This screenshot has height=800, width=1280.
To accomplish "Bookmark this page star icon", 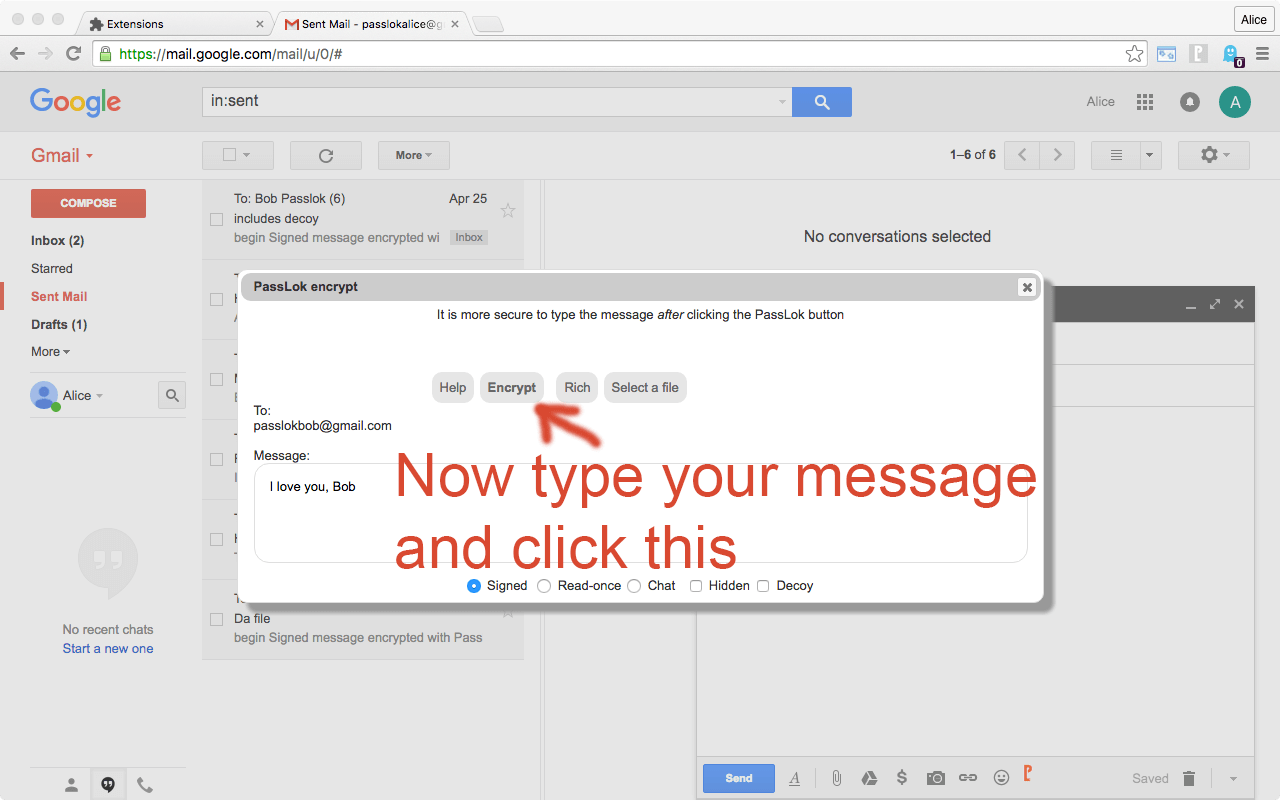I will pos(1134,54).
